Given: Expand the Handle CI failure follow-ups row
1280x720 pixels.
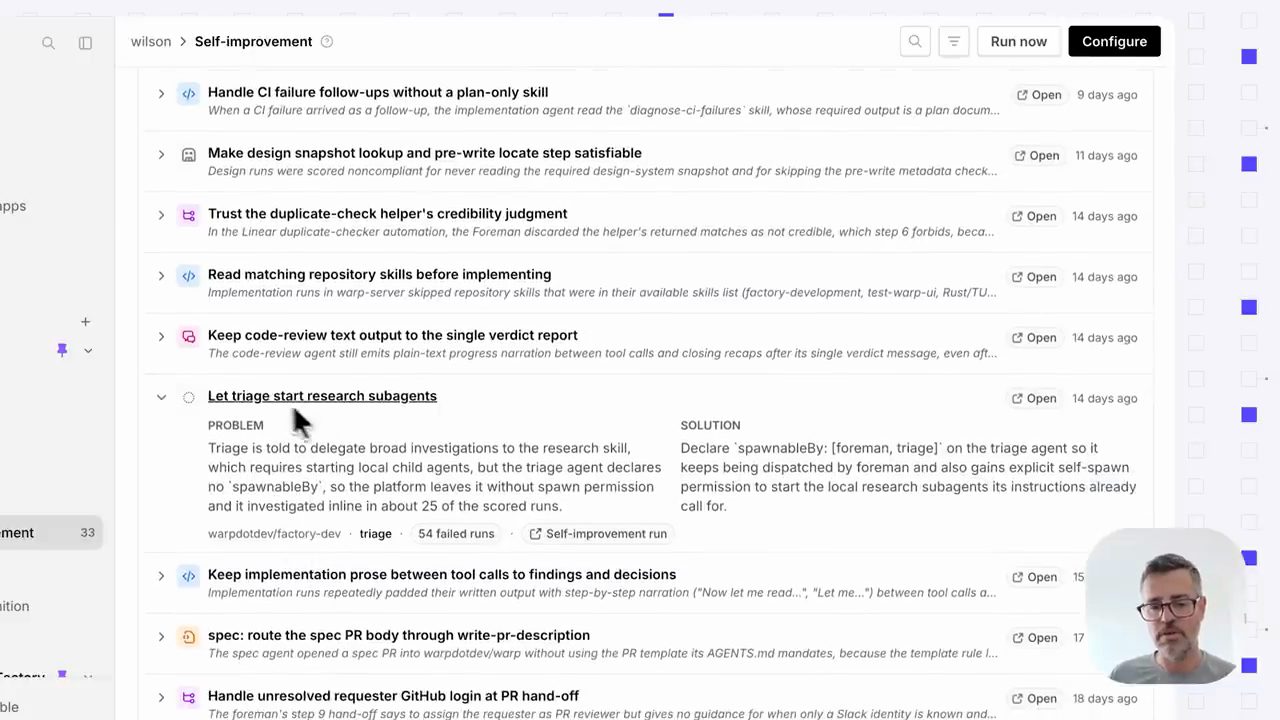Looking at the screenshot, I should coord(161,94).
